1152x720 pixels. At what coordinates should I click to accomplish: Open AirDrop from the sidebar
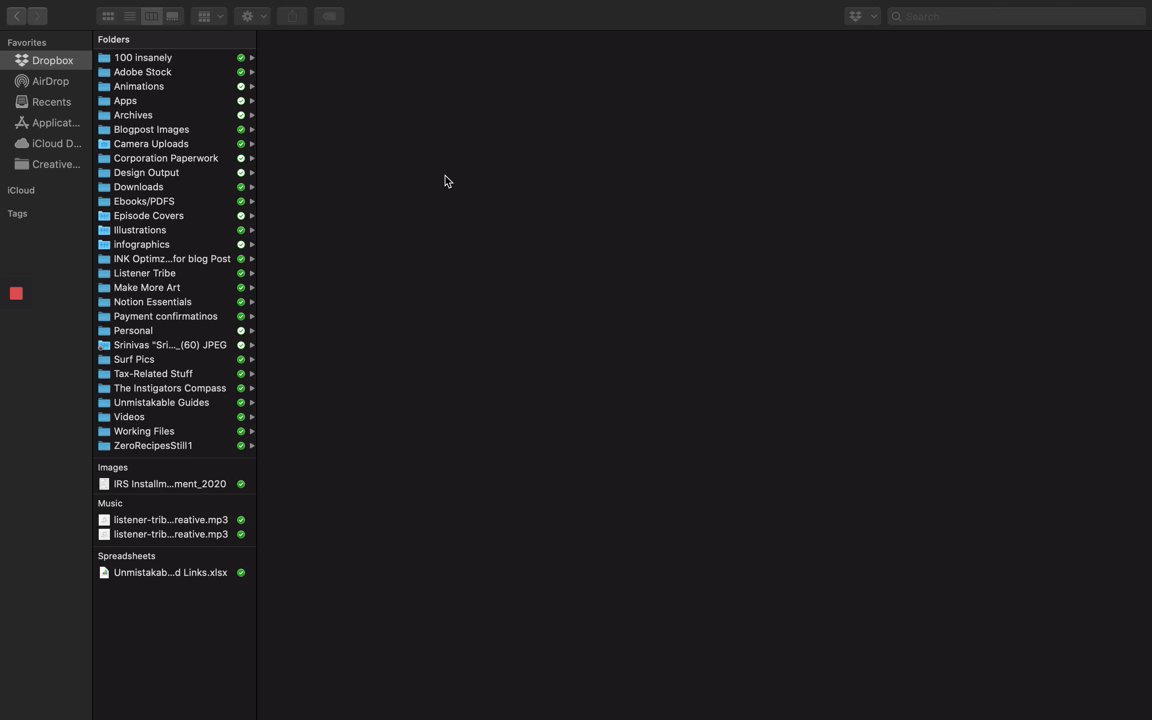[x=46, y=81]
